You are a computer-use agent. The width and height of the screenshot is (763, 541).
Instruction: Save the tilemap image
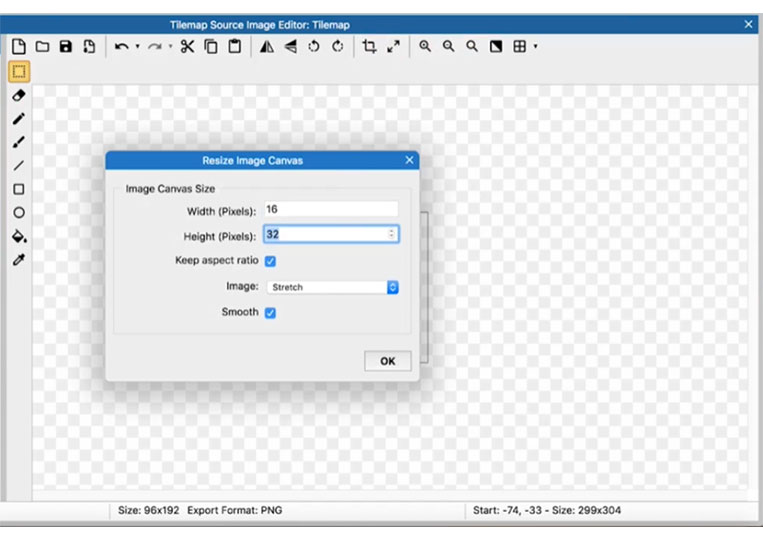click(x=66, y=47)
